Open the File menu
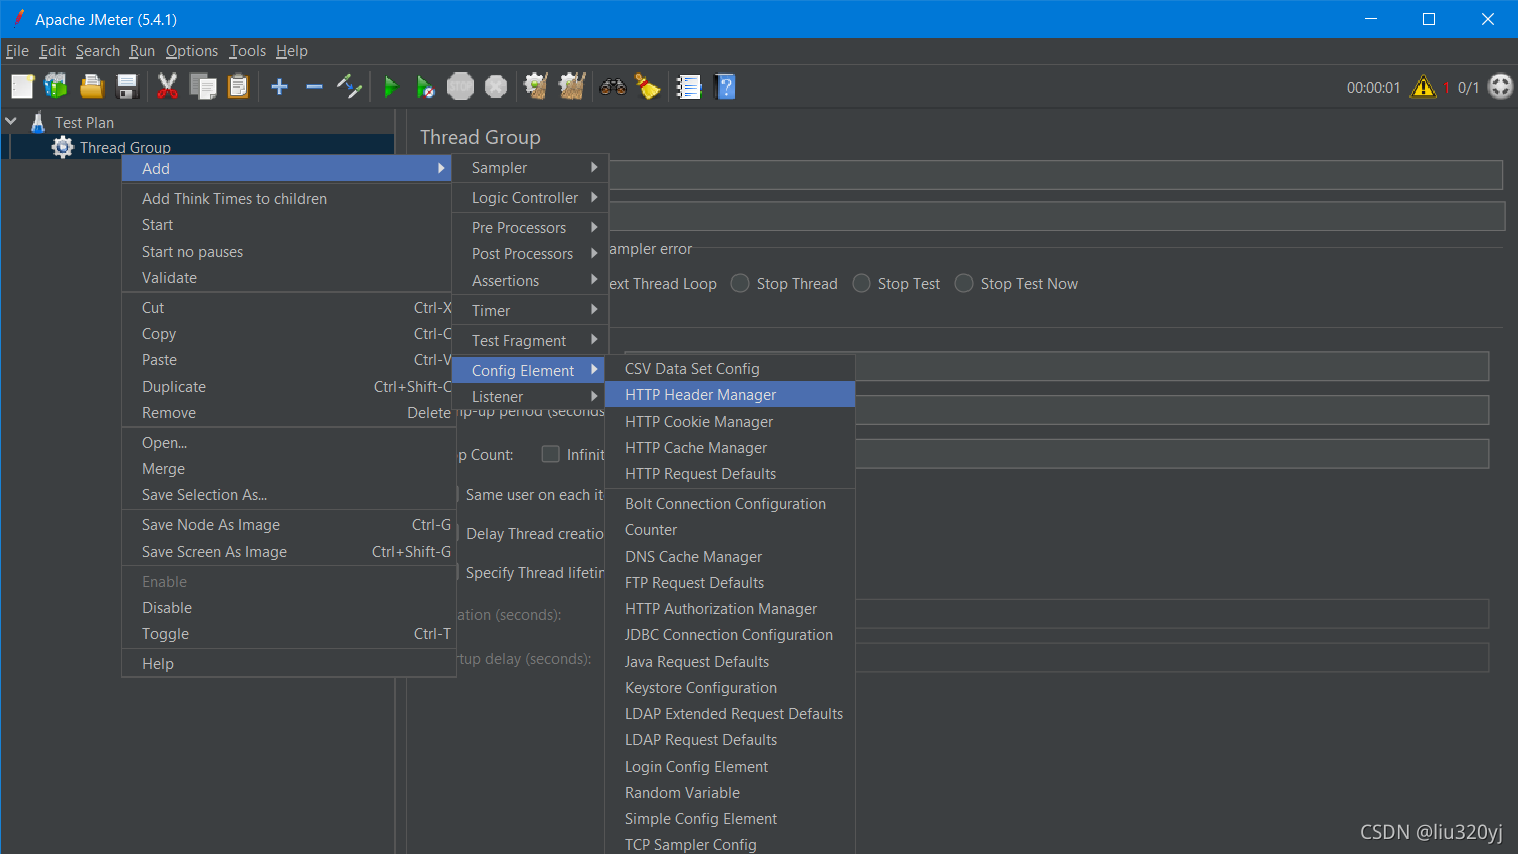Screen dimensions: 1518x854 (17, 51)
